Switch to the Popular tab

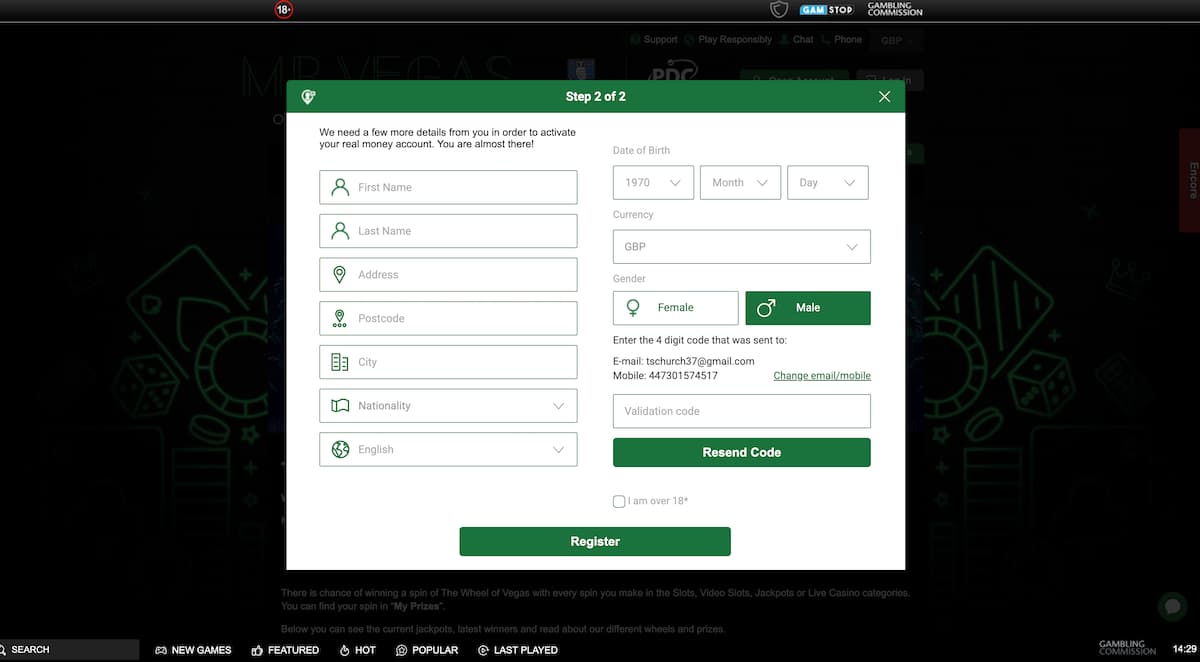coord(427,650)
